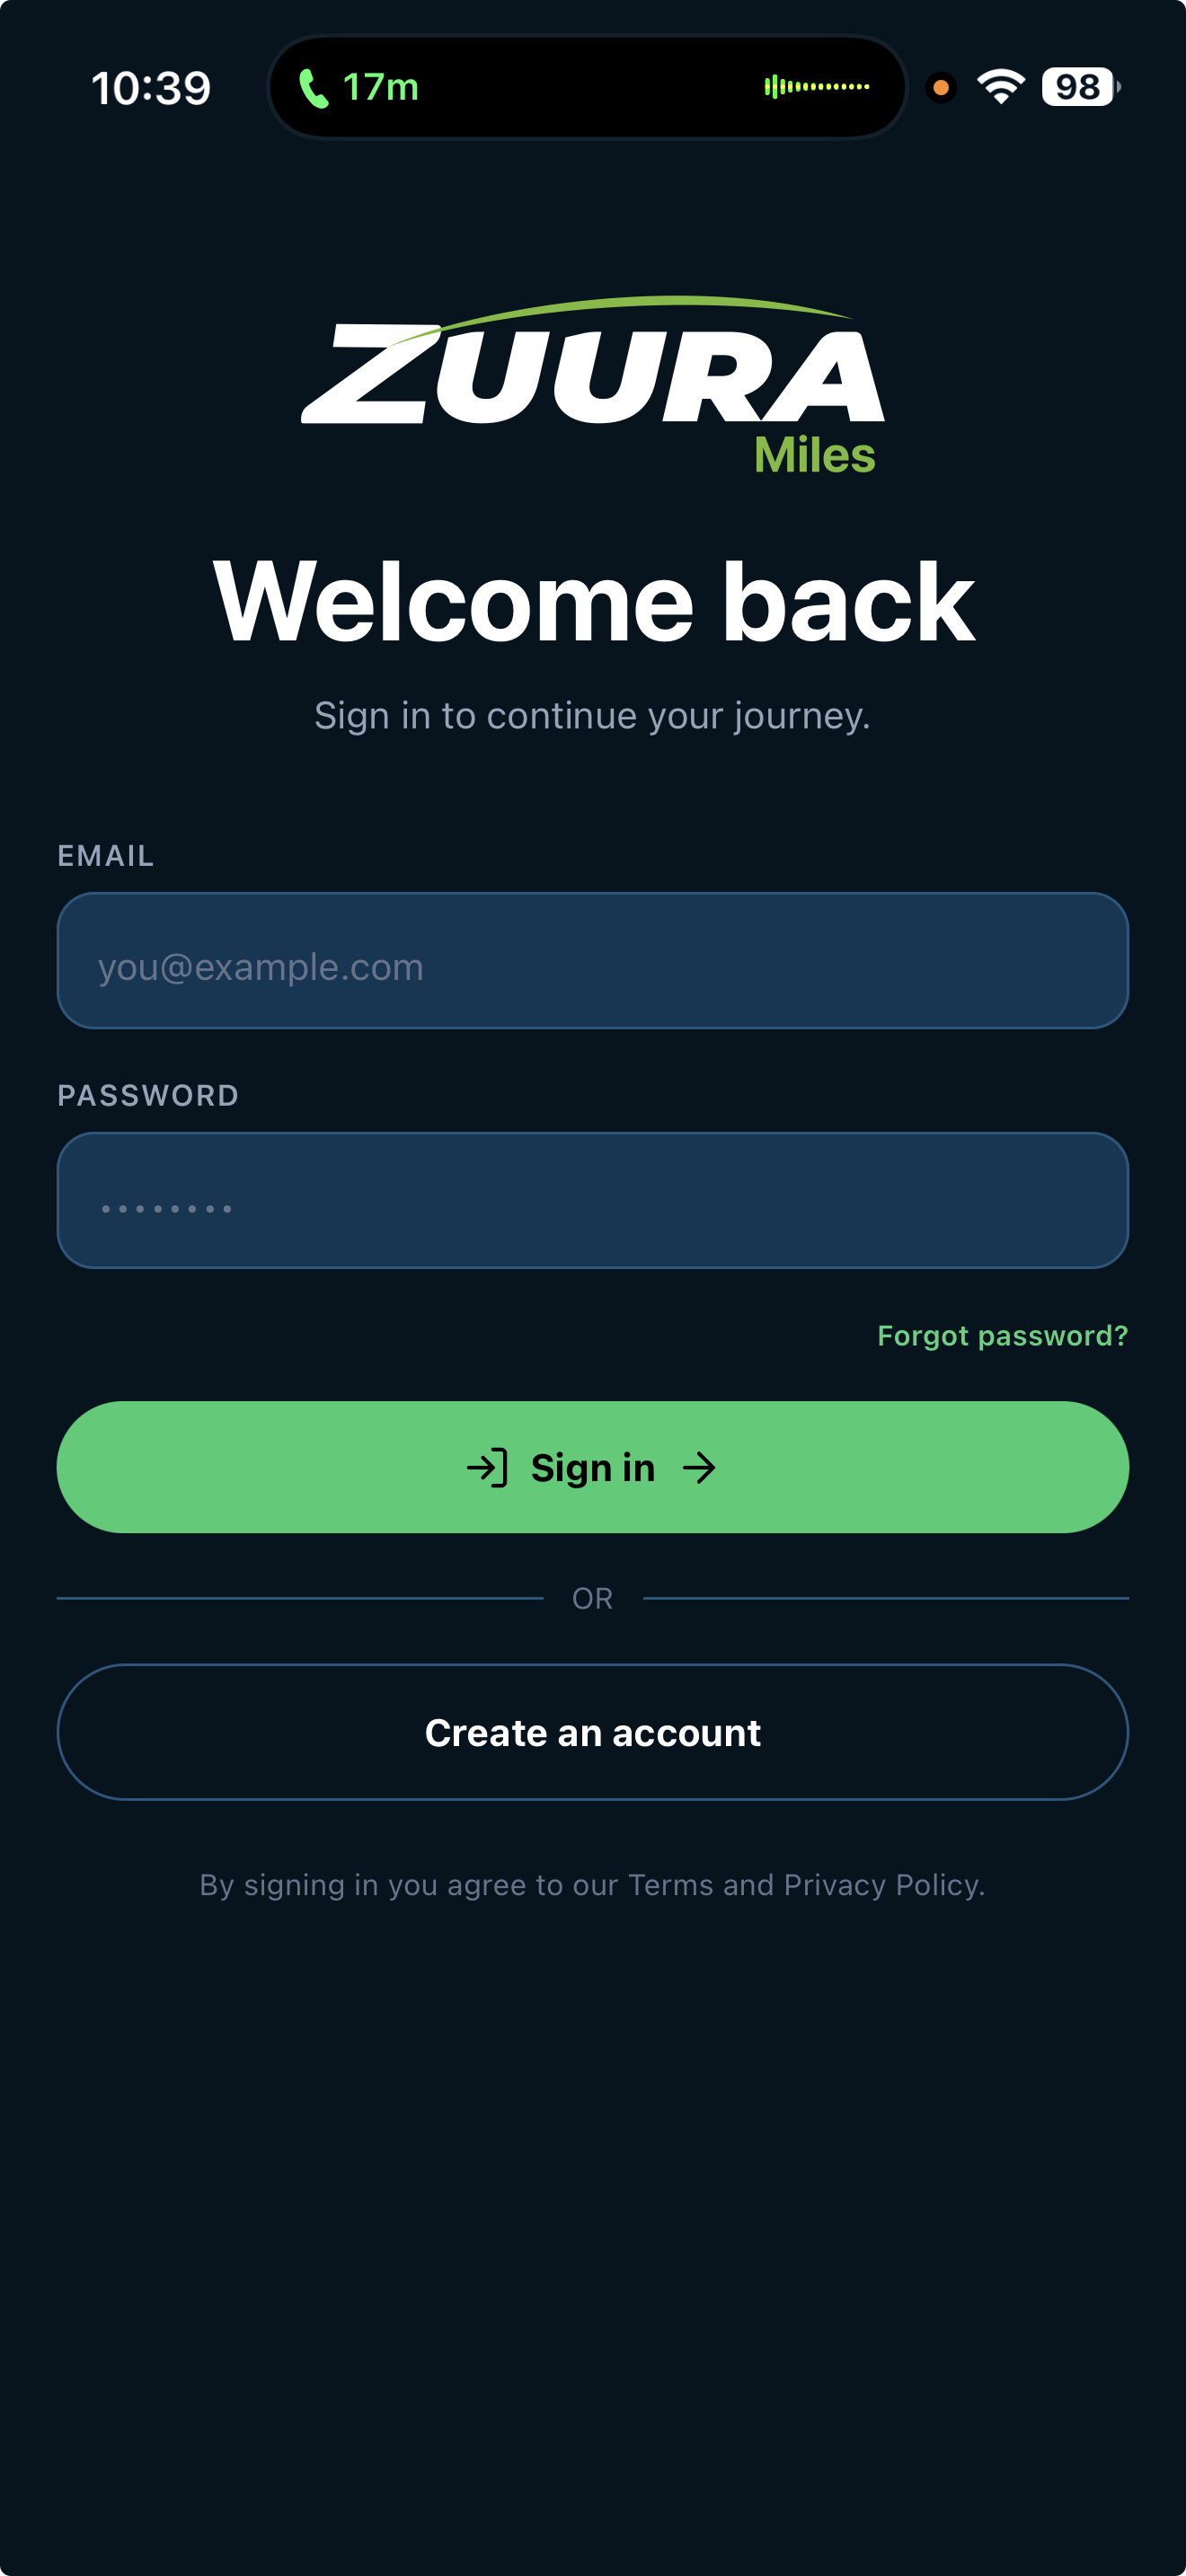Click the ZUURA logo
1186x2576 pixels.
click(592, 370)
